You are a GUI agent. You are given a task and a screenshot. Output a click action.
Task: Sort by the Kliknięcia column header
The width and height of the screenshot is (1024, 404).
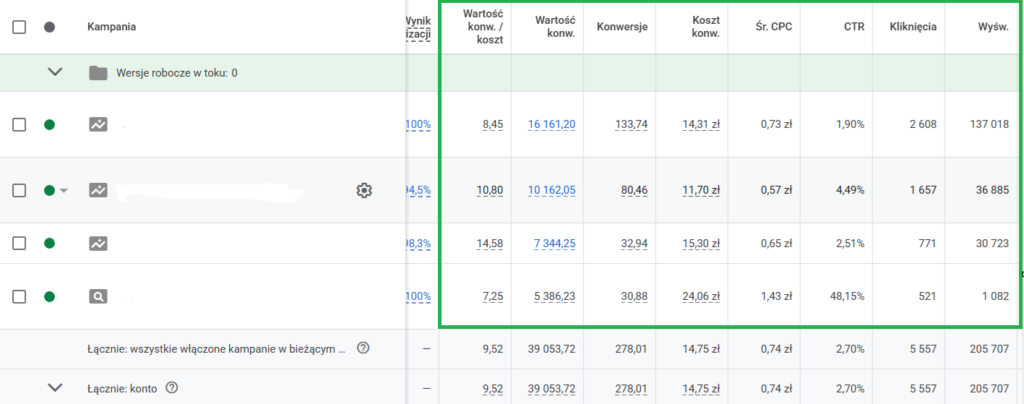[912, 27]
